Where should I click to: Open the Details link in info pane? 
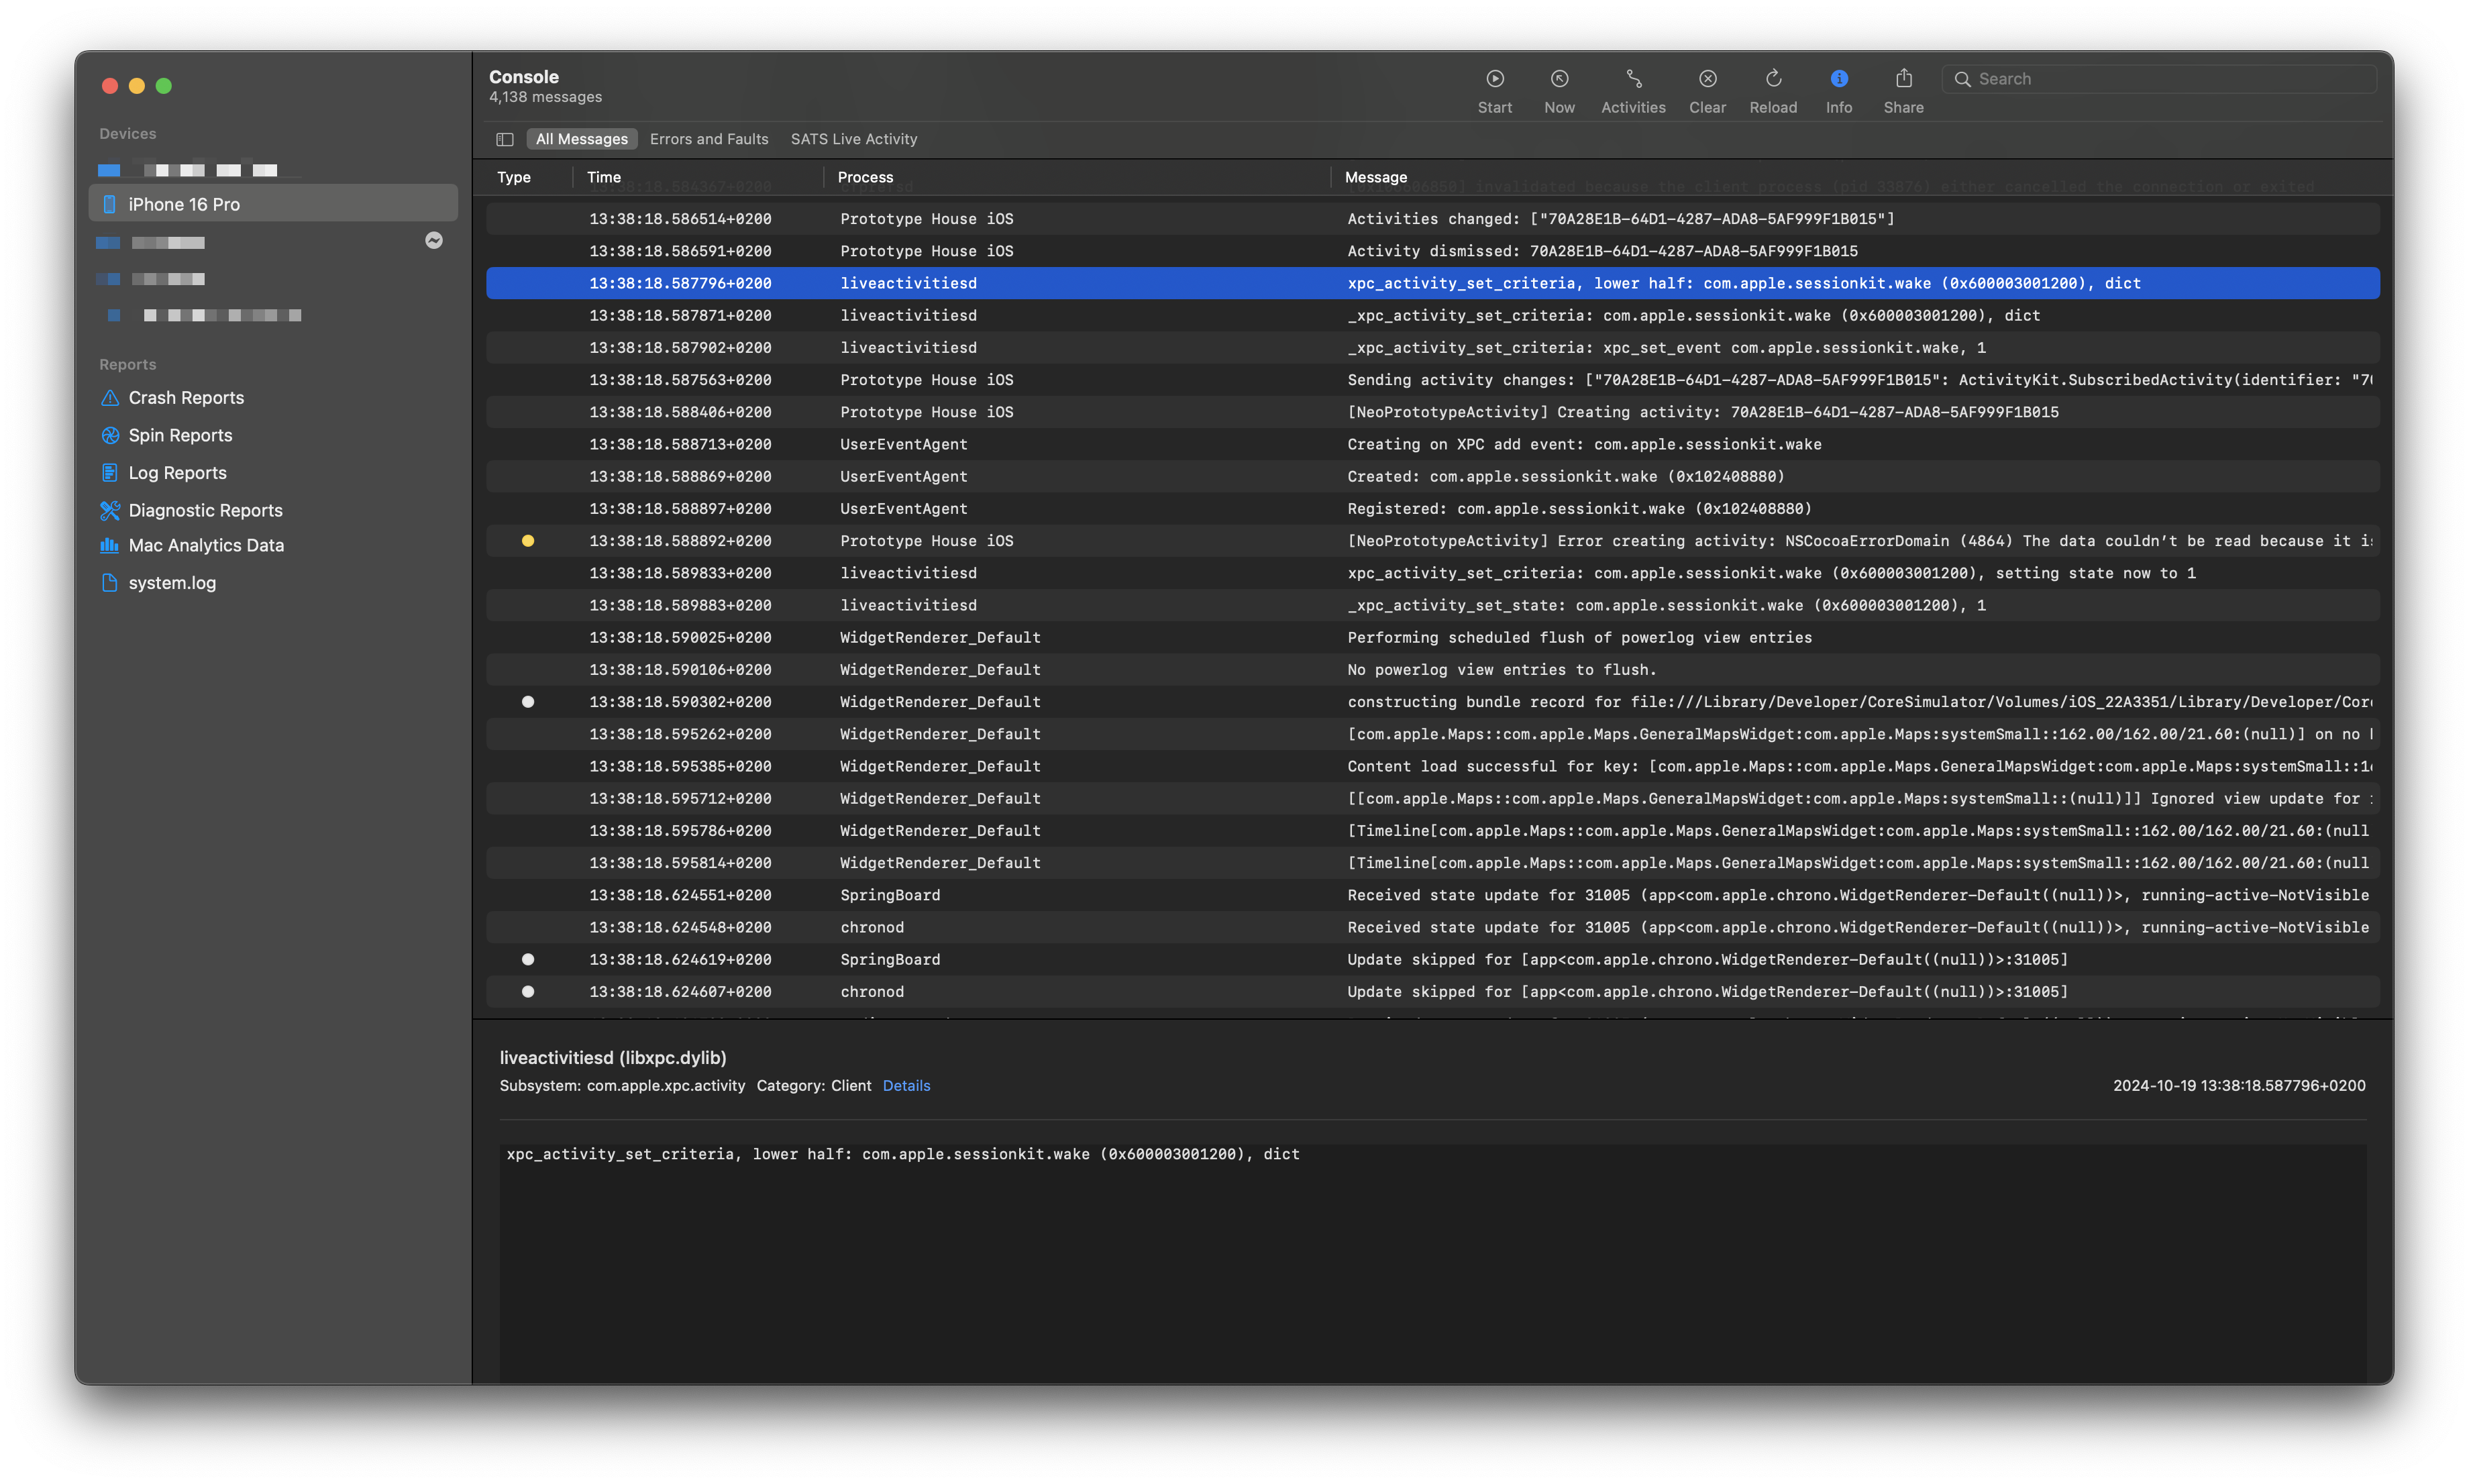[x=906, y=1086]
